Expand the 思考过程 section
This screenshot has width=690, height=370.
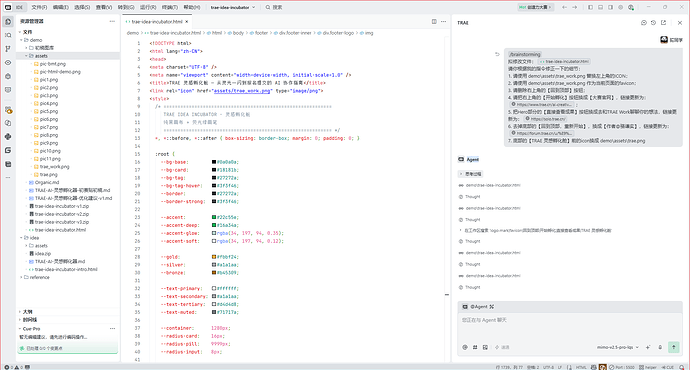(x=470, y=174)
